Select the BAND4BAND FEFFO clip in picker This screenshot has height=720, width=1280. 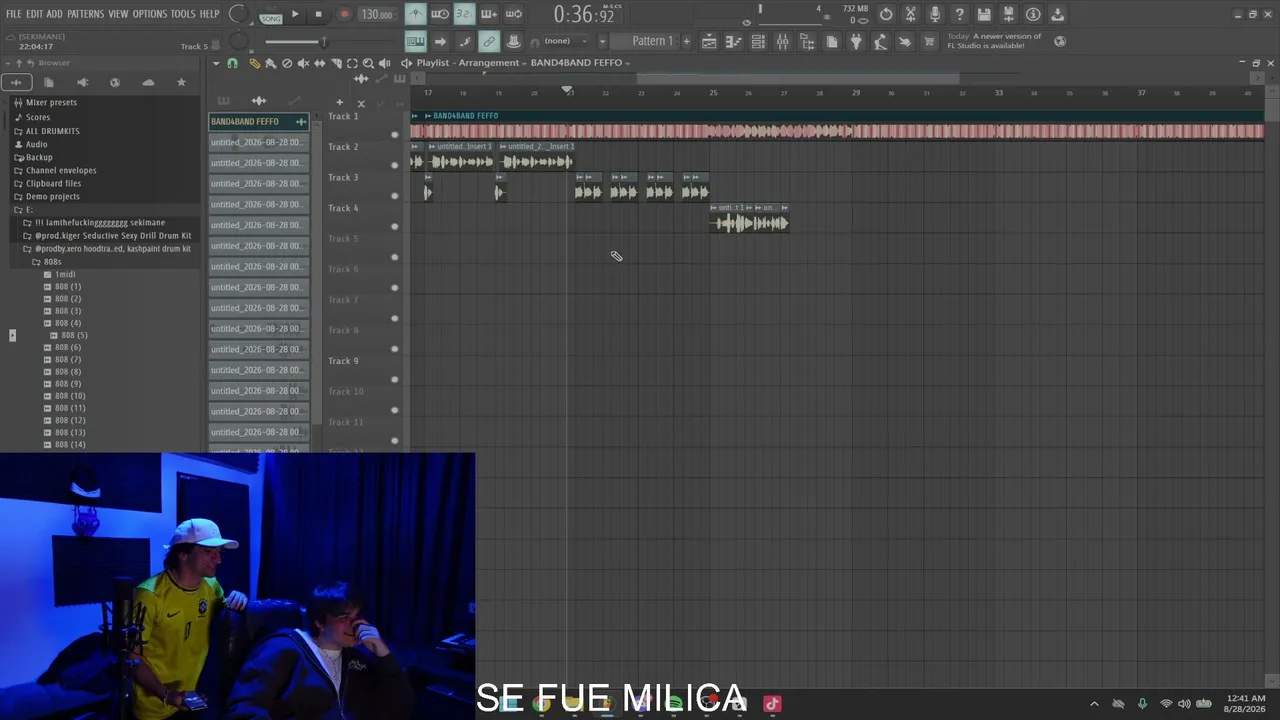click(x=259, y=122)
